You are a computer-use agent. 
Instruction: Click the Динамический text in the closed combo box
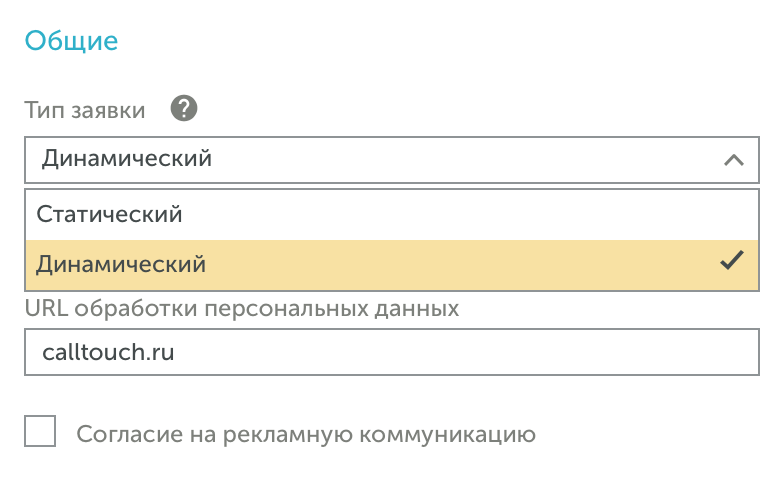tap(126, 160)
